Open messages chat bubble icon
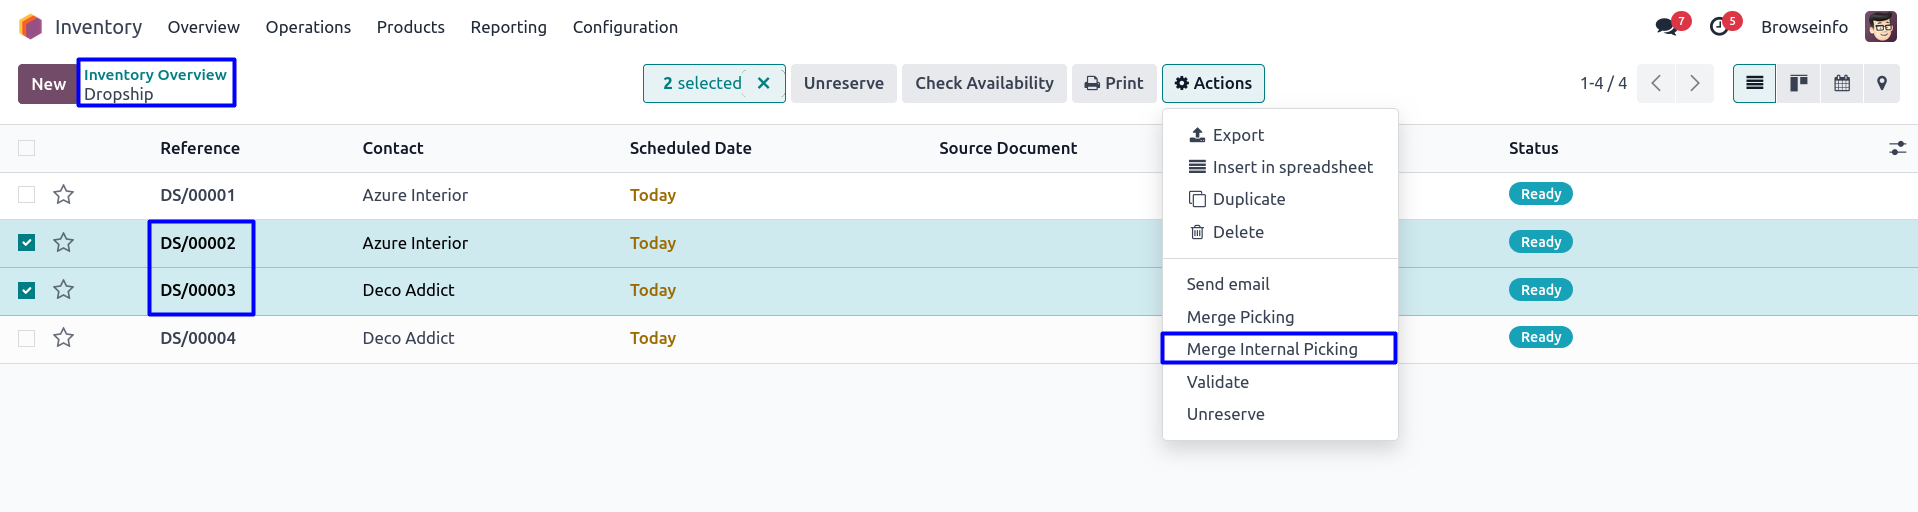1918x512 pixels. [1666, 27]
